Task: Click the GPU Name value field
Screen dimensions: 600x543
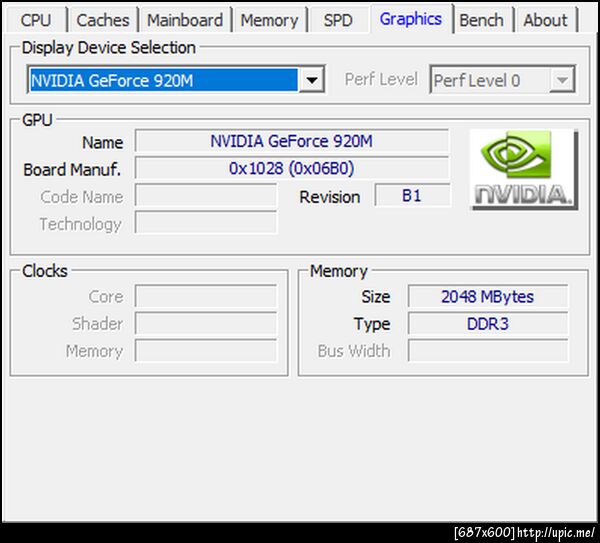Action: tap(292, 141)
